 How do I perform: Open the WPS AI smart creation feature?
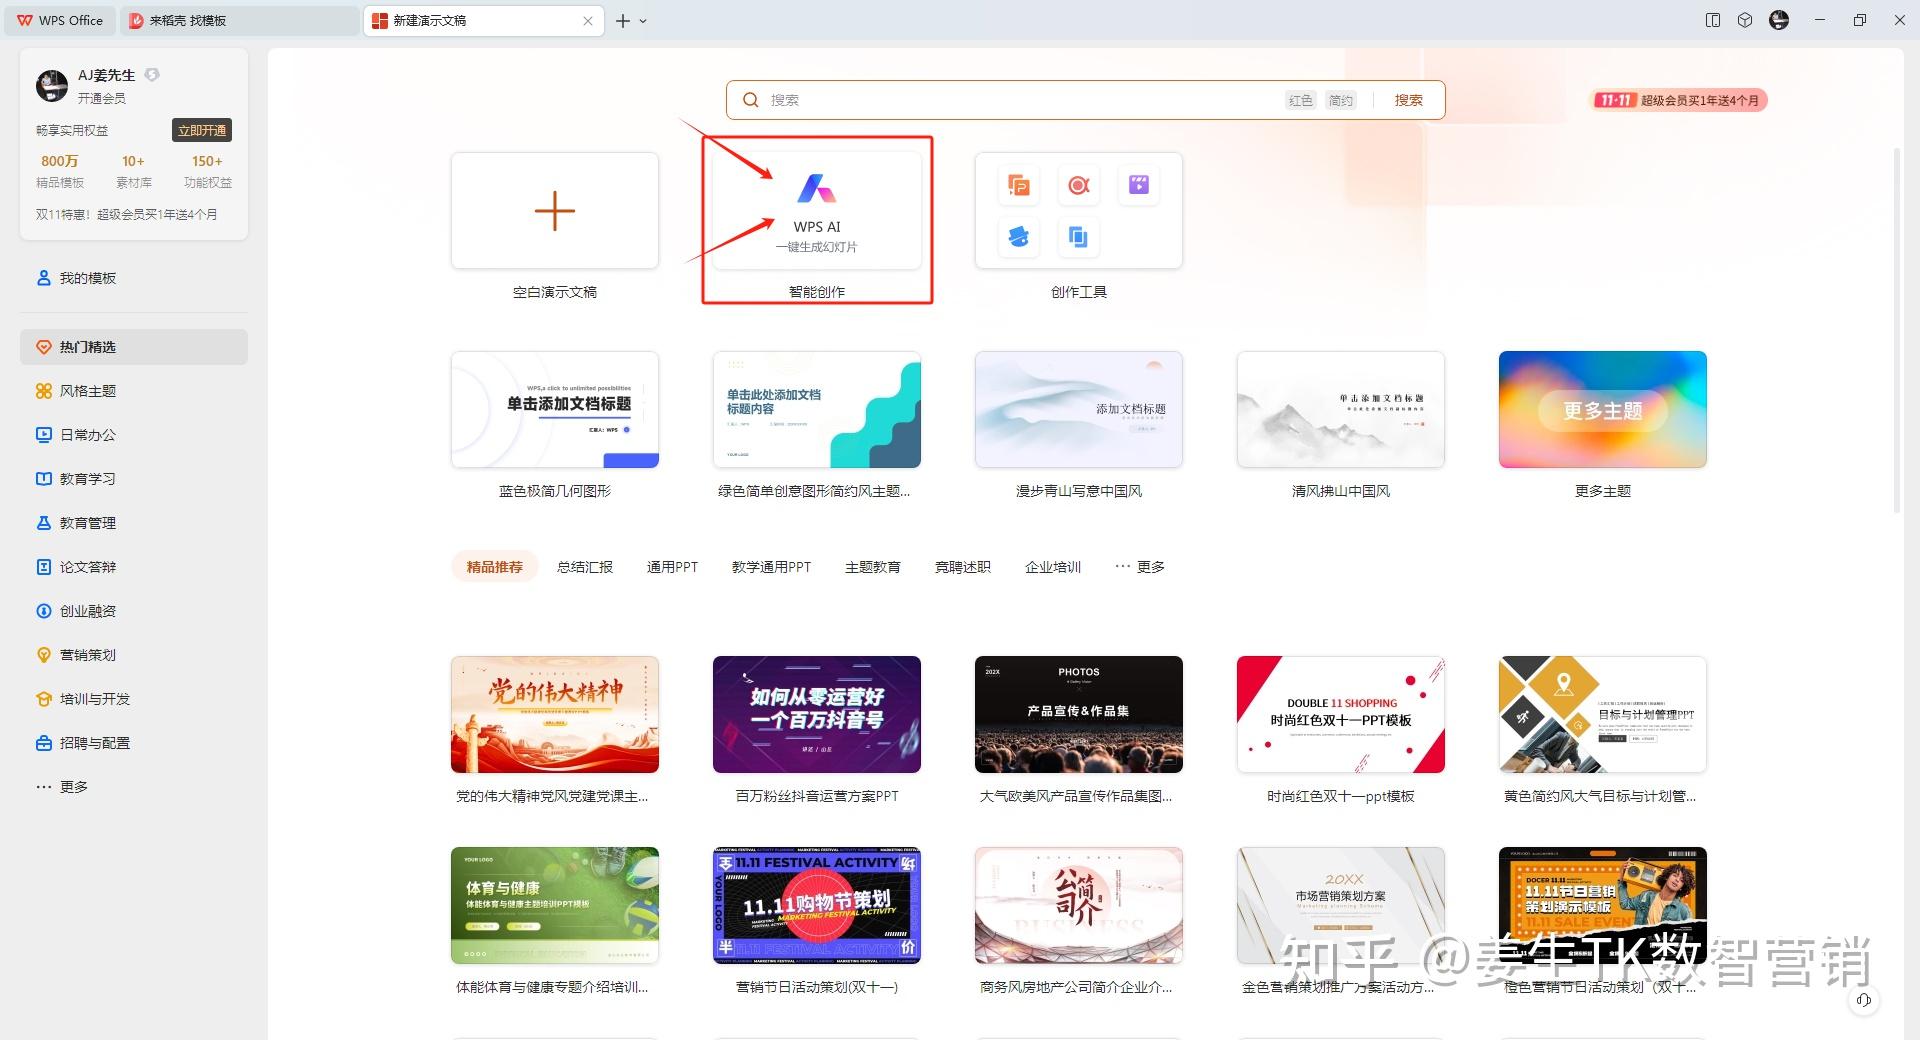click(816, 210)
